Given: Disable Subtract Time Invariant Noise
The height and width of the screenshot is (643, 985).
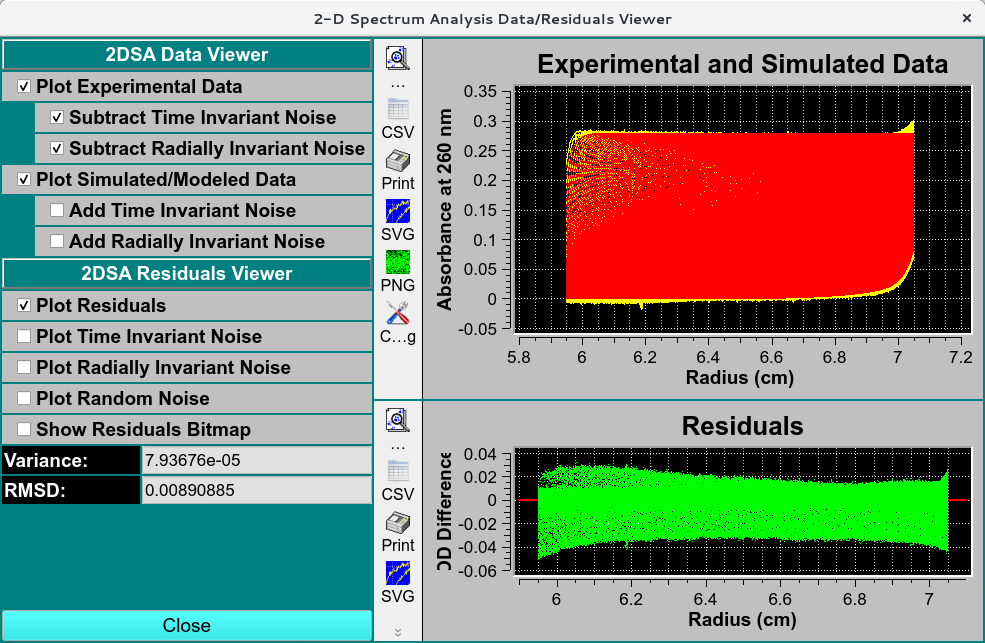Looking at the screenshot, I should (x=57, y=118).
